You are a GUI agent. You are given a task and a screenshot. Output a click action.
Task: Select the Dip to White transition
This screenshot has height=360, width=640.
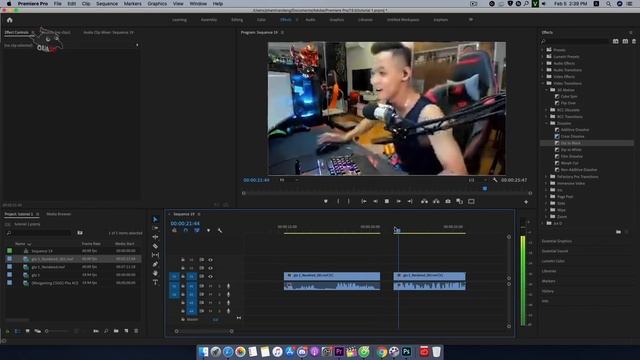pos(571,150)
